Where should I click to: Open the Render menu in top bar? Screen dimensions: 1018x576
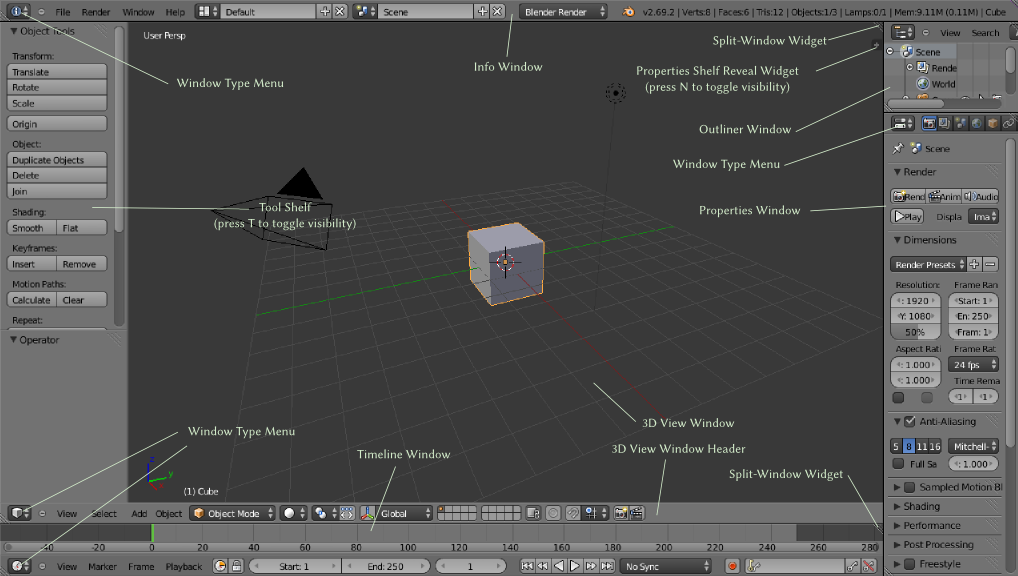pyautogui.click(x=96, y=12)
